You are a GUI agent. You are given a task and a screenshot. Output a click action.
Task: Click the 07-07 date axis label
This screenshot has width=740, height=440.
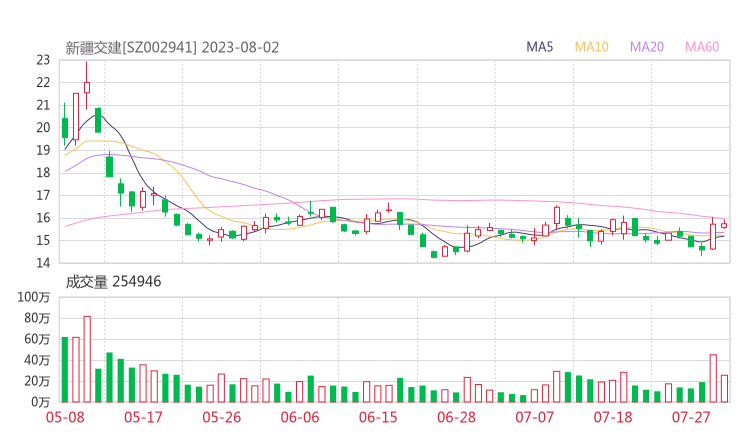[534, 417]
